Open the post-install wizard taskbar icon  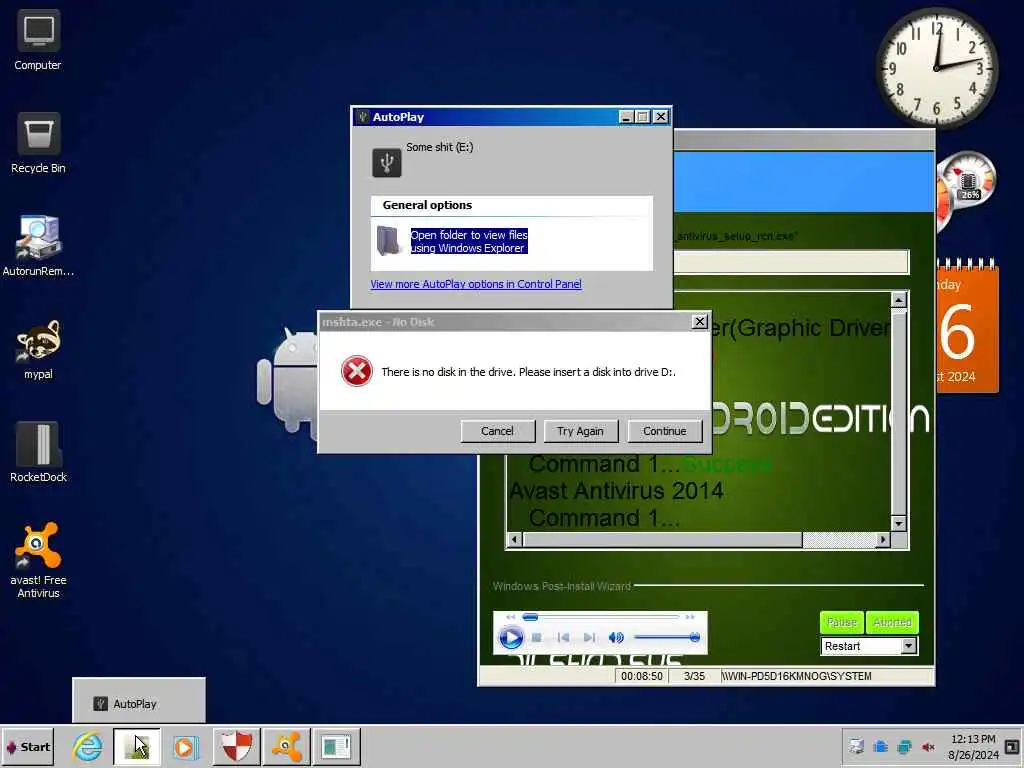pyautogui.click(x=336, y=746)
